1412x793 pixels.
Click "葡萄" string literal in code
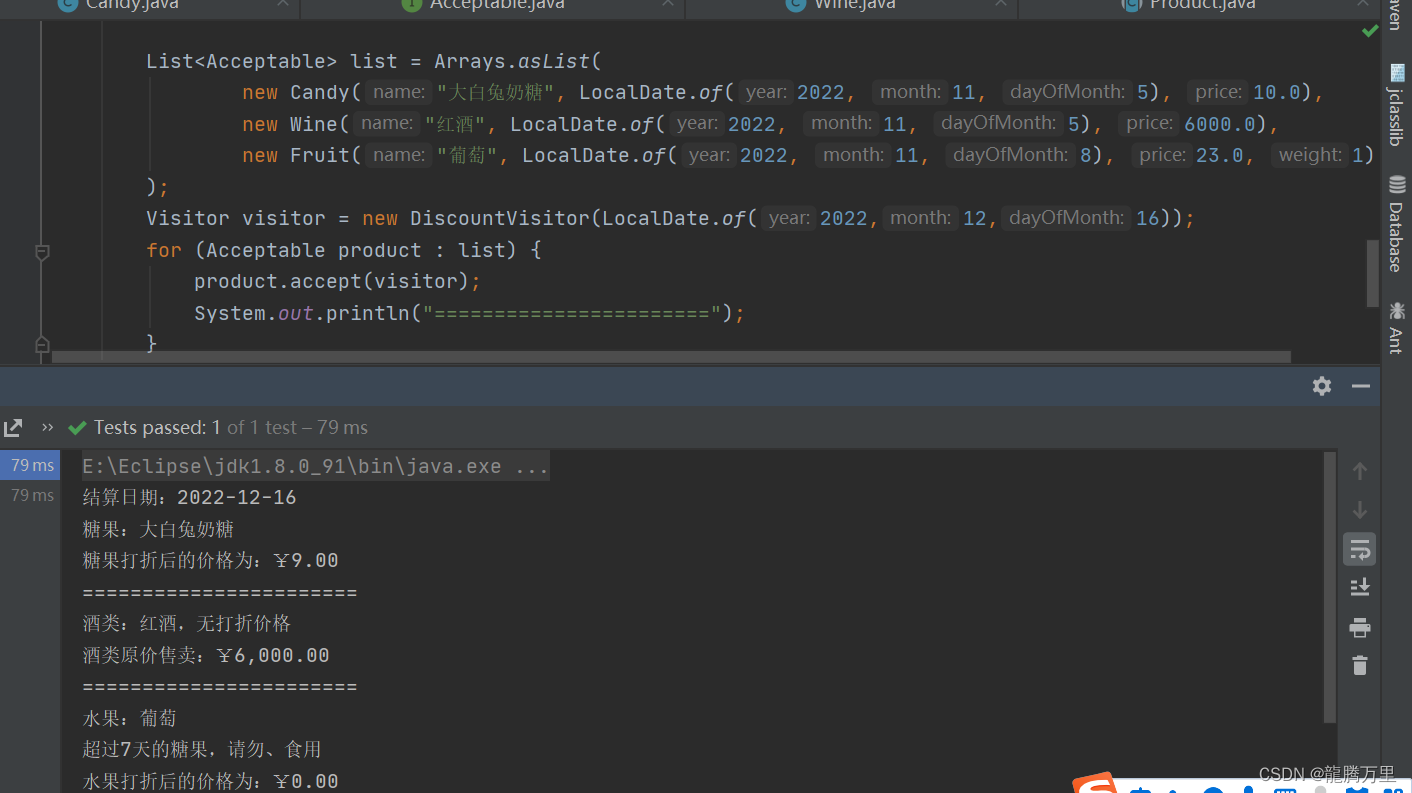click(x=467, y=155)
